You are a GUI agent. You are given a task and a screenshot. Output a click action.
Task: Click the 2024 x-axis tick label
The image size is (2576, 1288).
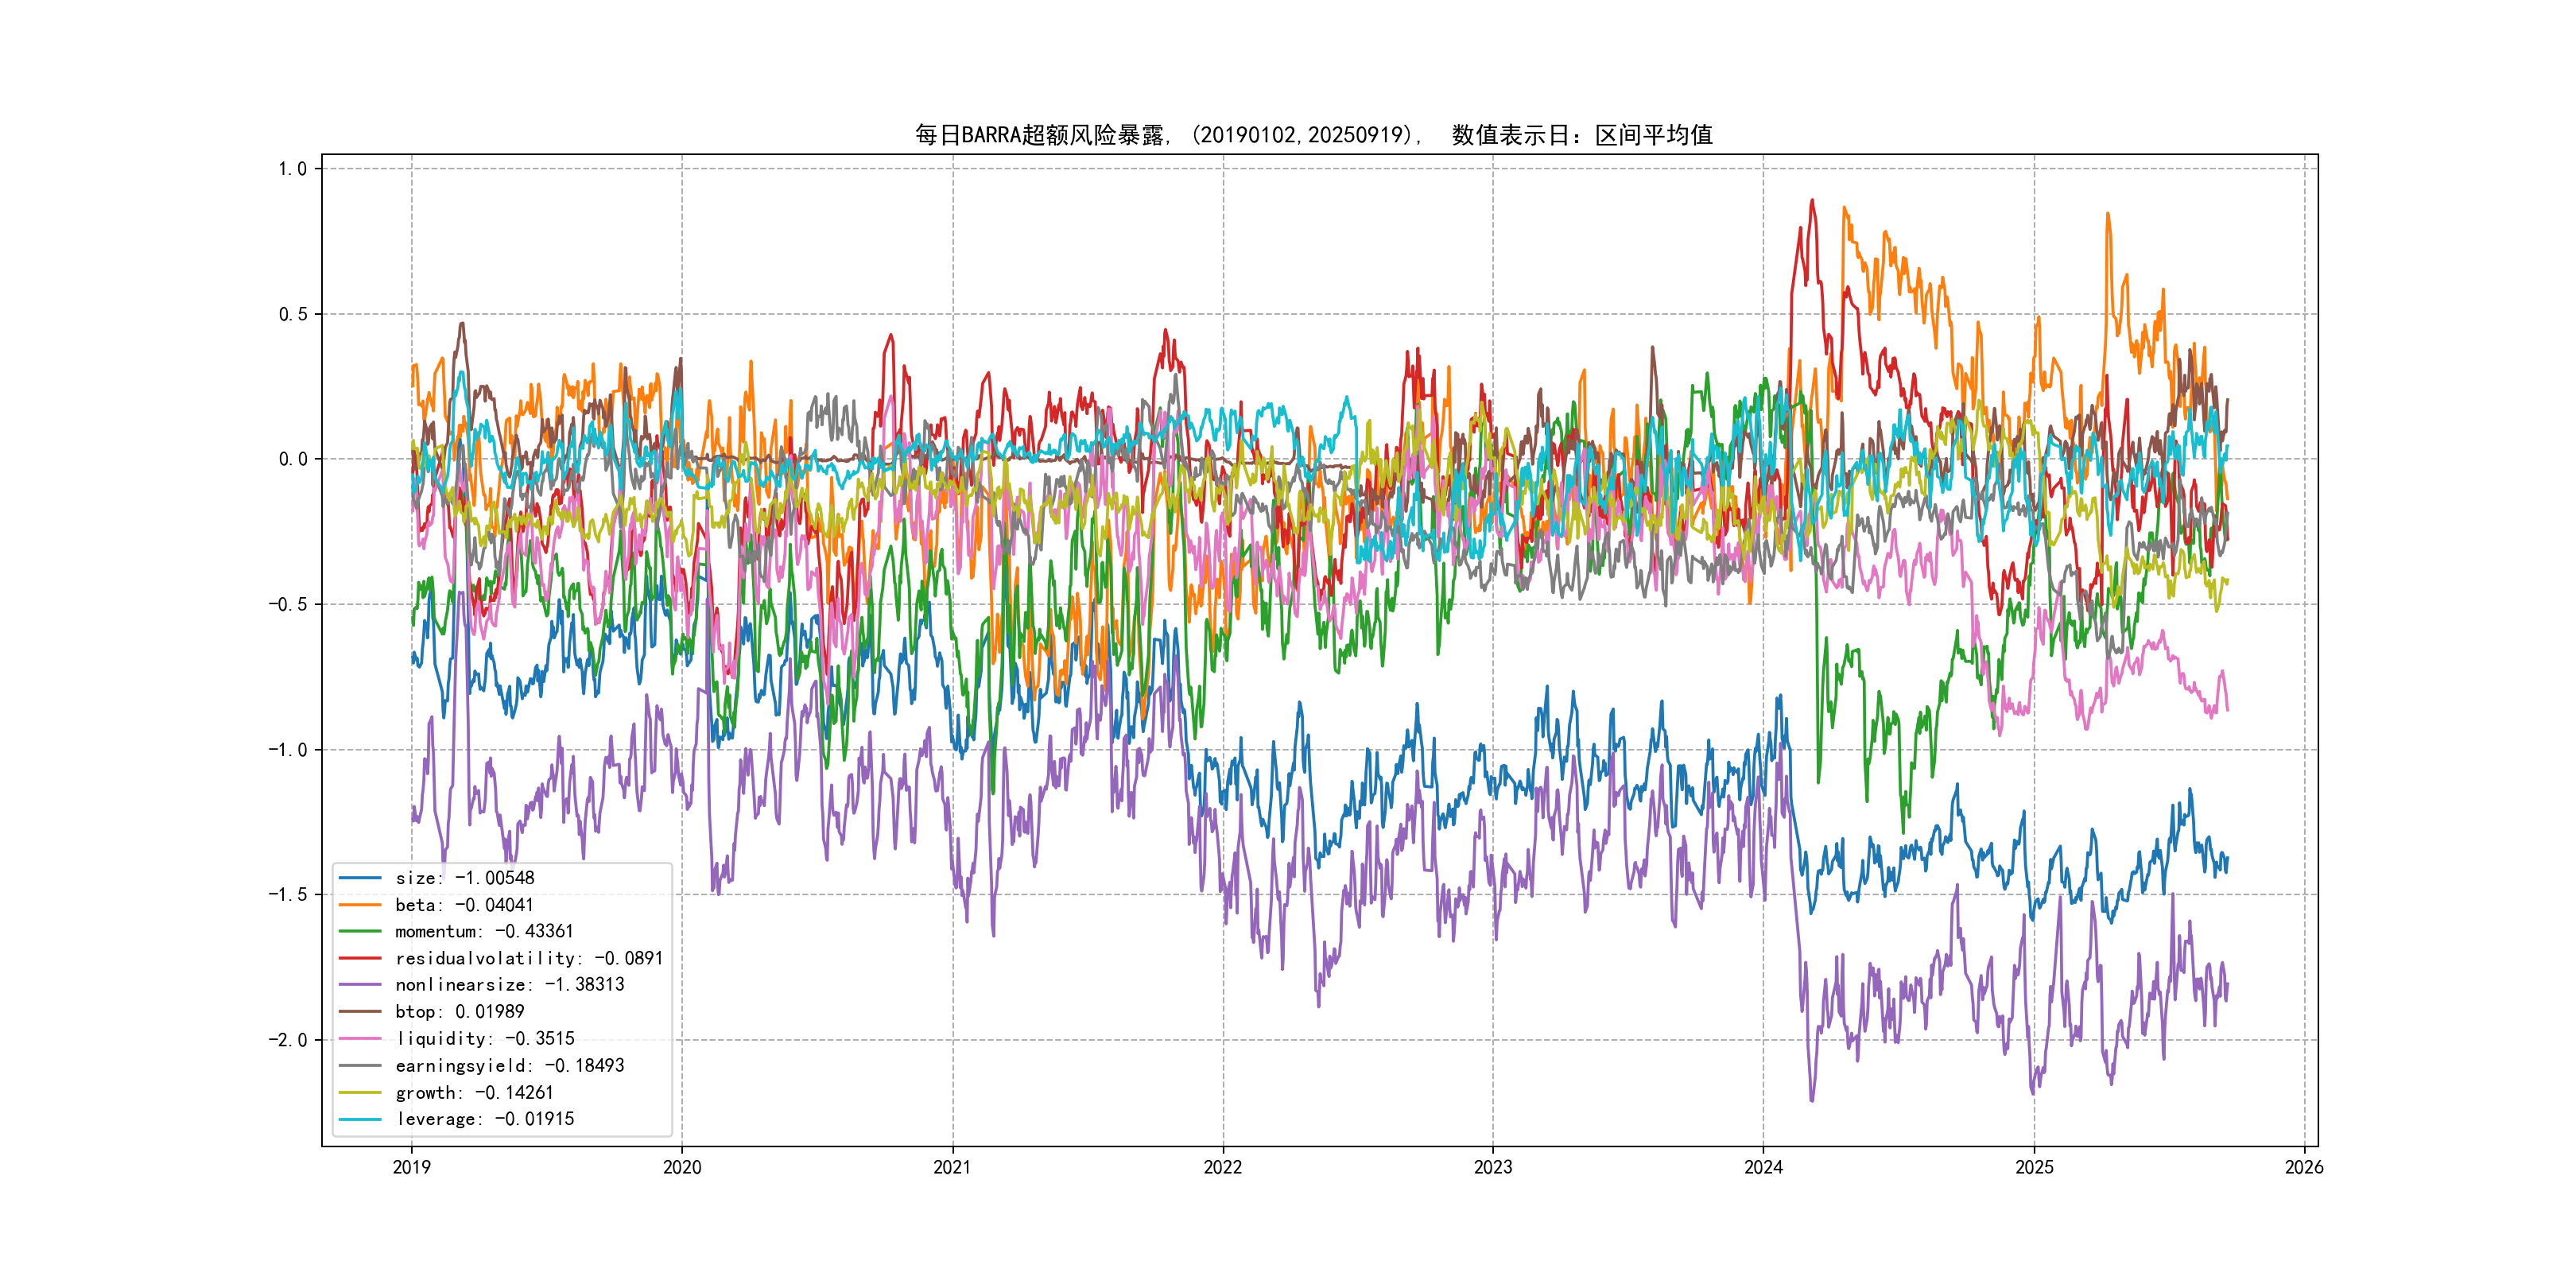[1763, 1167]
